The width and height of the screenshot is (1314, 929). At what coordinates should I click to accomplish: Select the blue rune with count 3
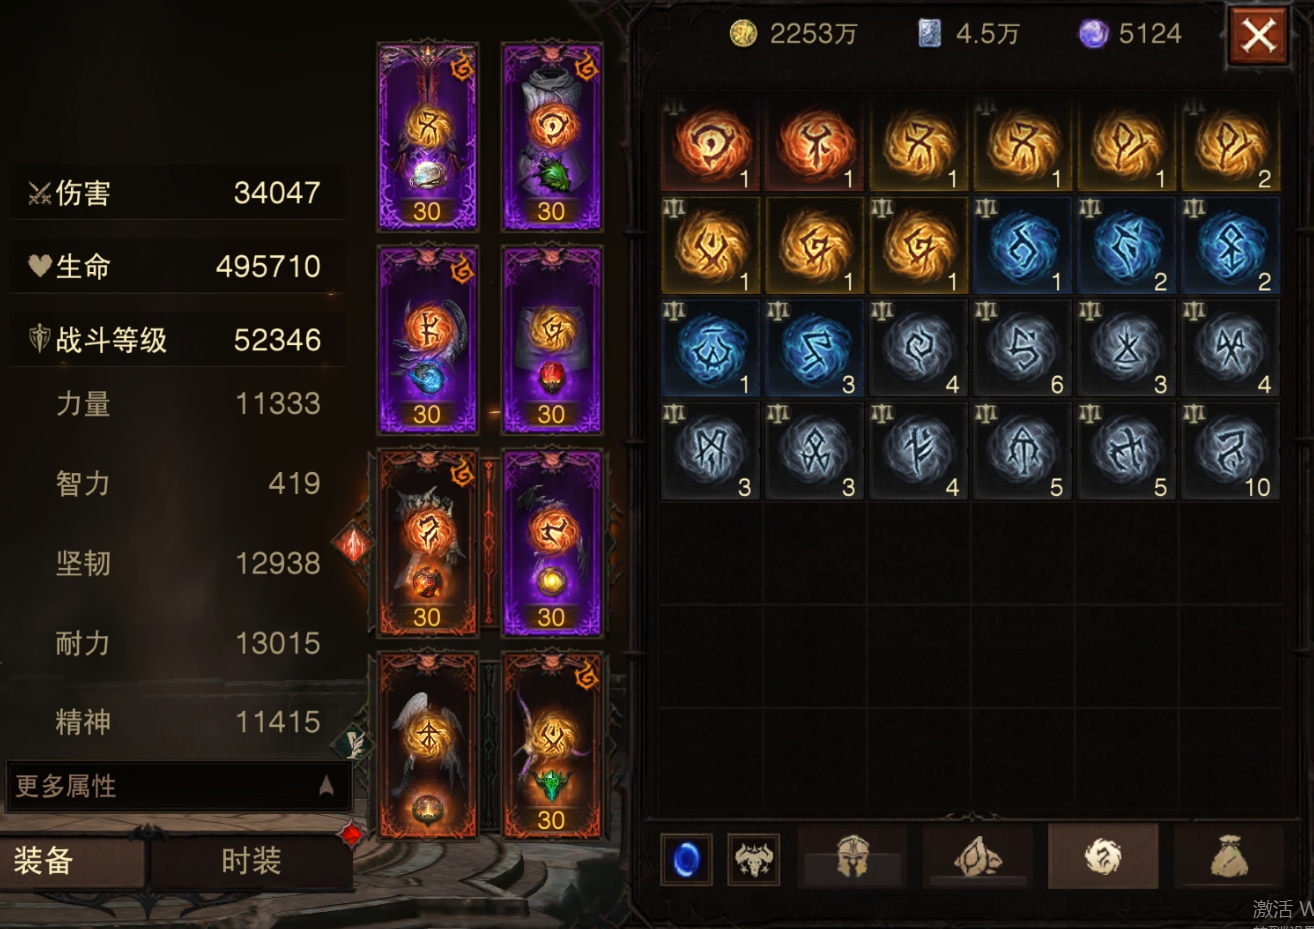coord(814,349)
